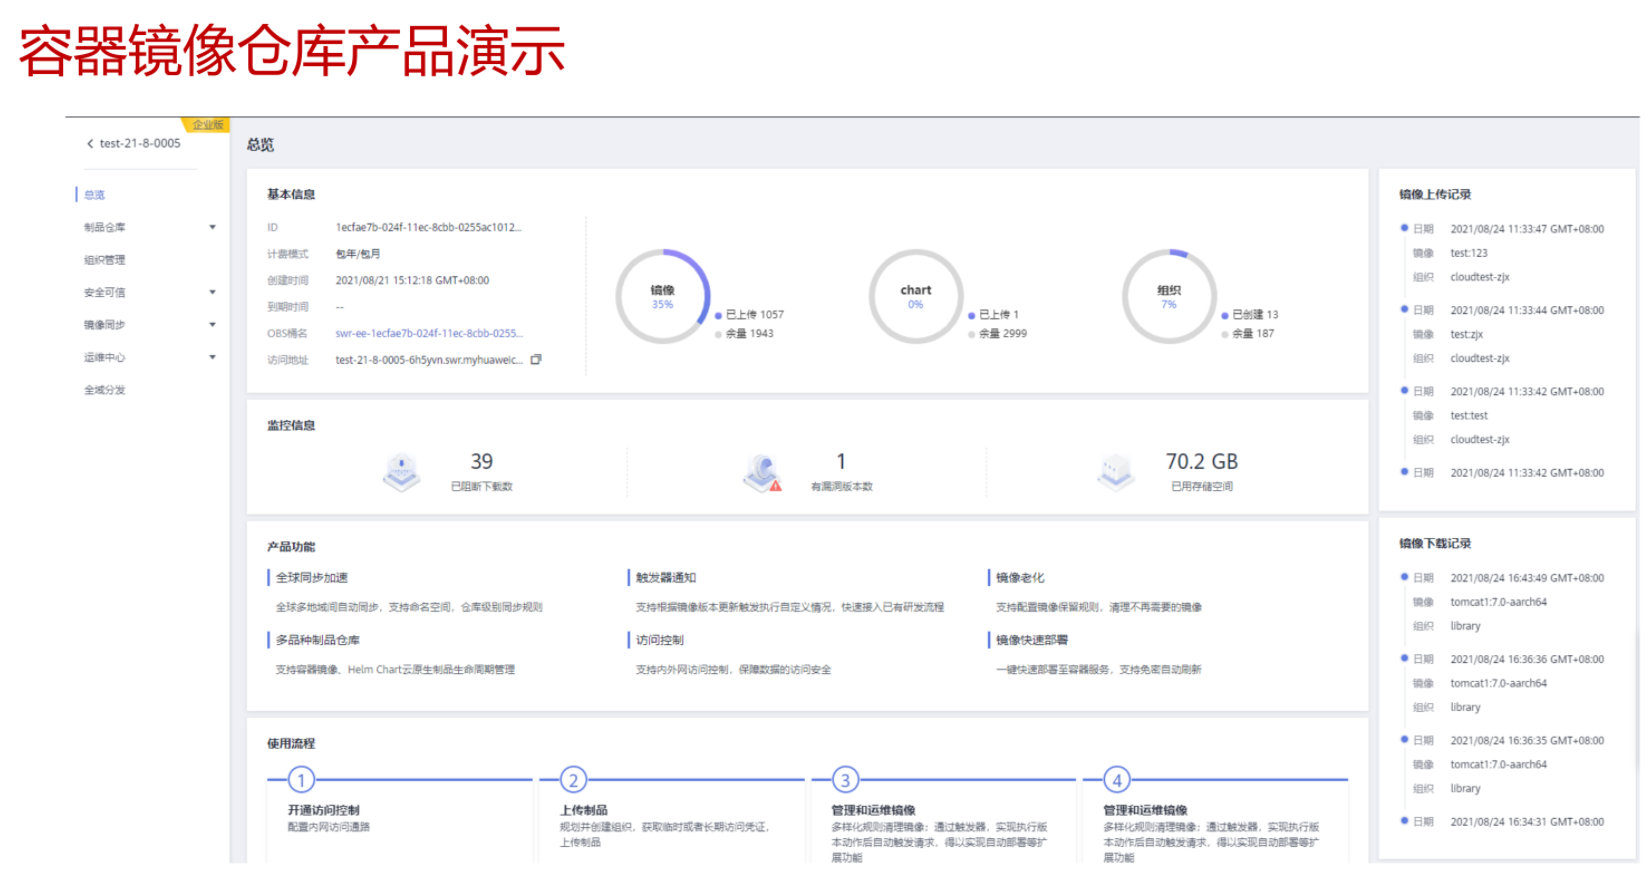The image size is (1649, 881).
Task: Click the used storage space icon
Action: click(x=1115, y=471)
